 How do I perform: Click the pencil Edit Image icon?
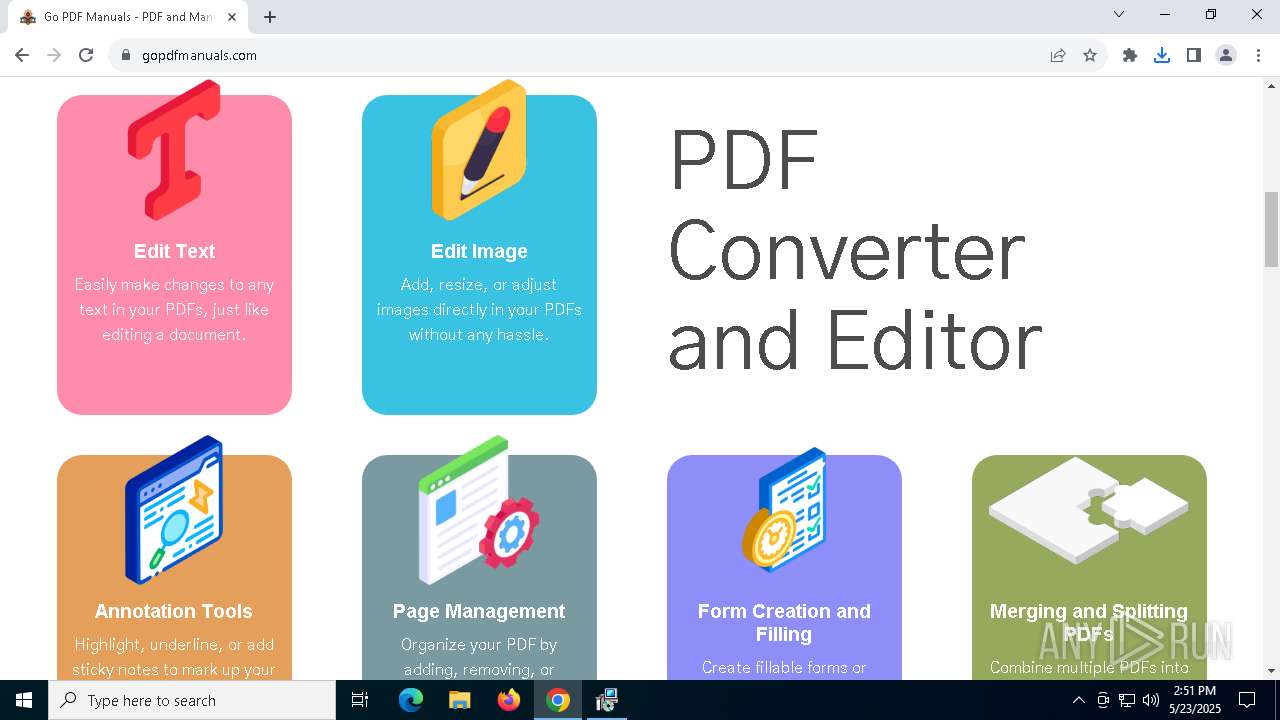[479, 150]
